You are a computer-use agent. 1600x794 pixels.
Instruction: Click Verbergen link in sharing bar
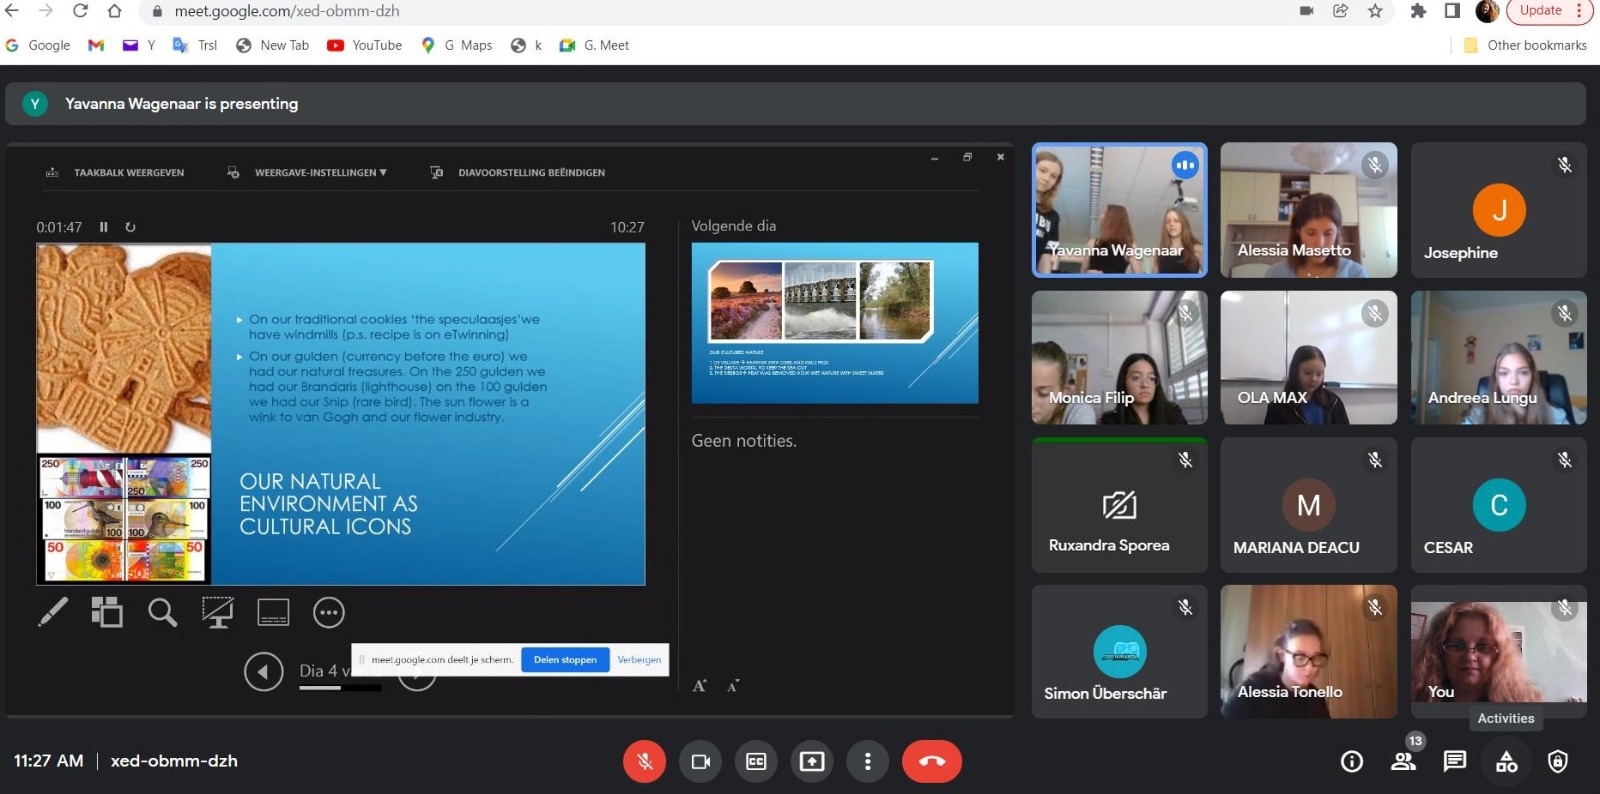[639, 660]
